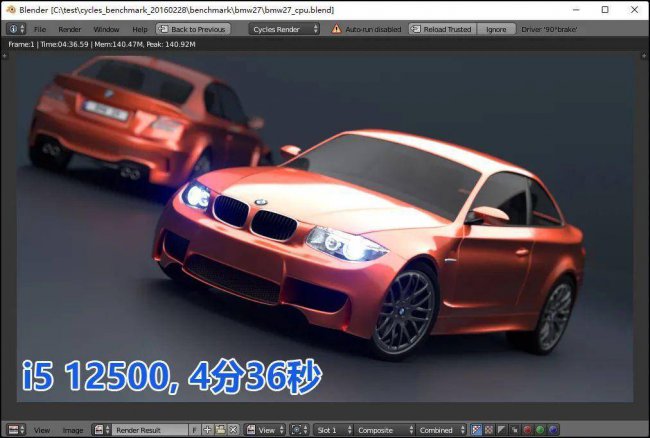Open the image editor type selector

click(17, 430)
